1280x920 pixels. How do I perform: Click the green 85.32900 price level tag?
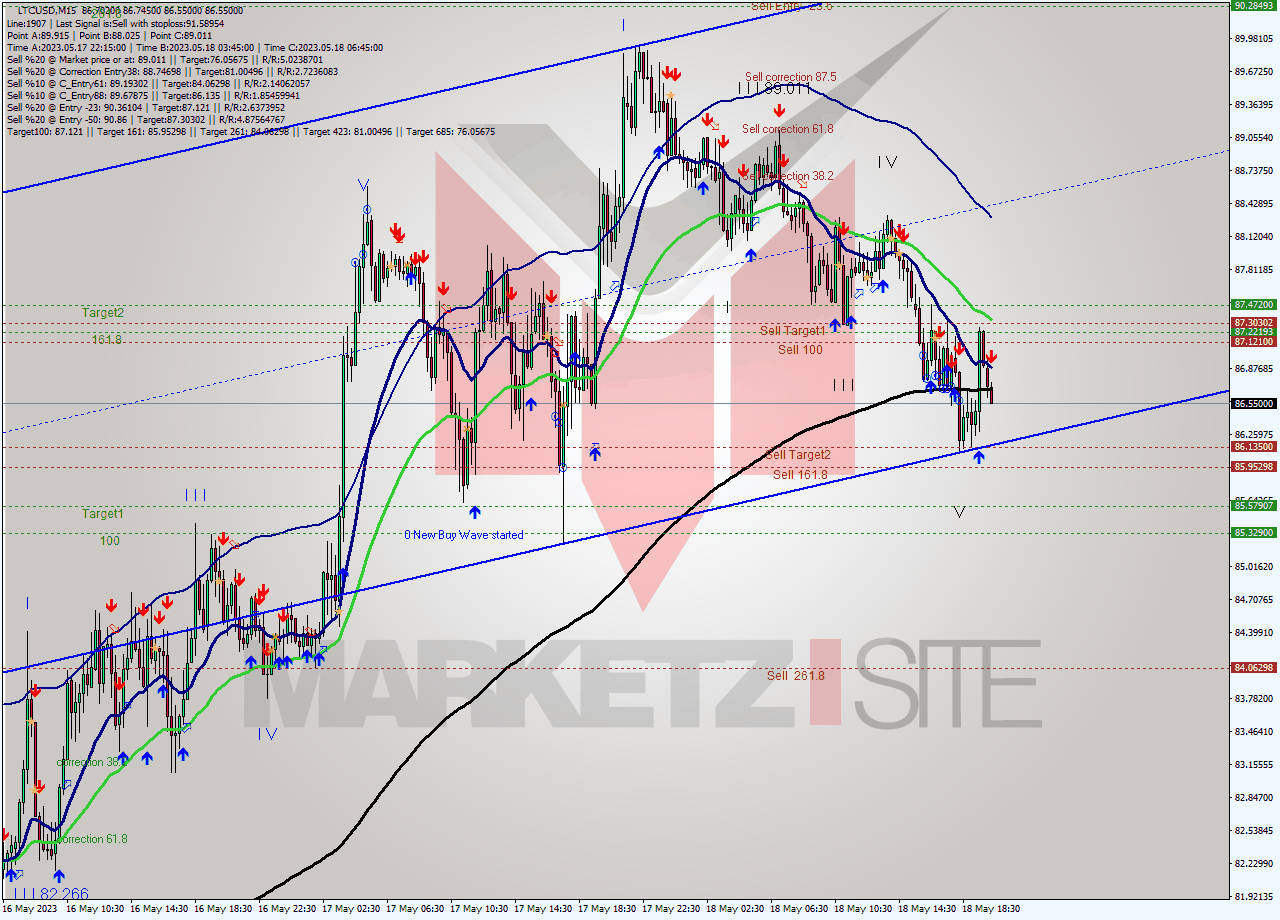point(1253,532)
